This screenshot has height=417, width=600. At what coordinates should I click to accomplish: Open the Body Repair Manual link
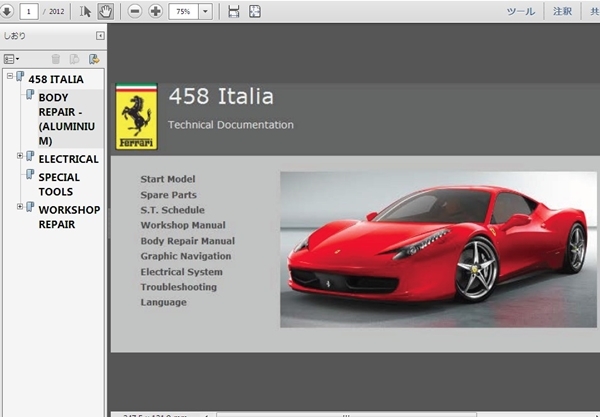188,241
